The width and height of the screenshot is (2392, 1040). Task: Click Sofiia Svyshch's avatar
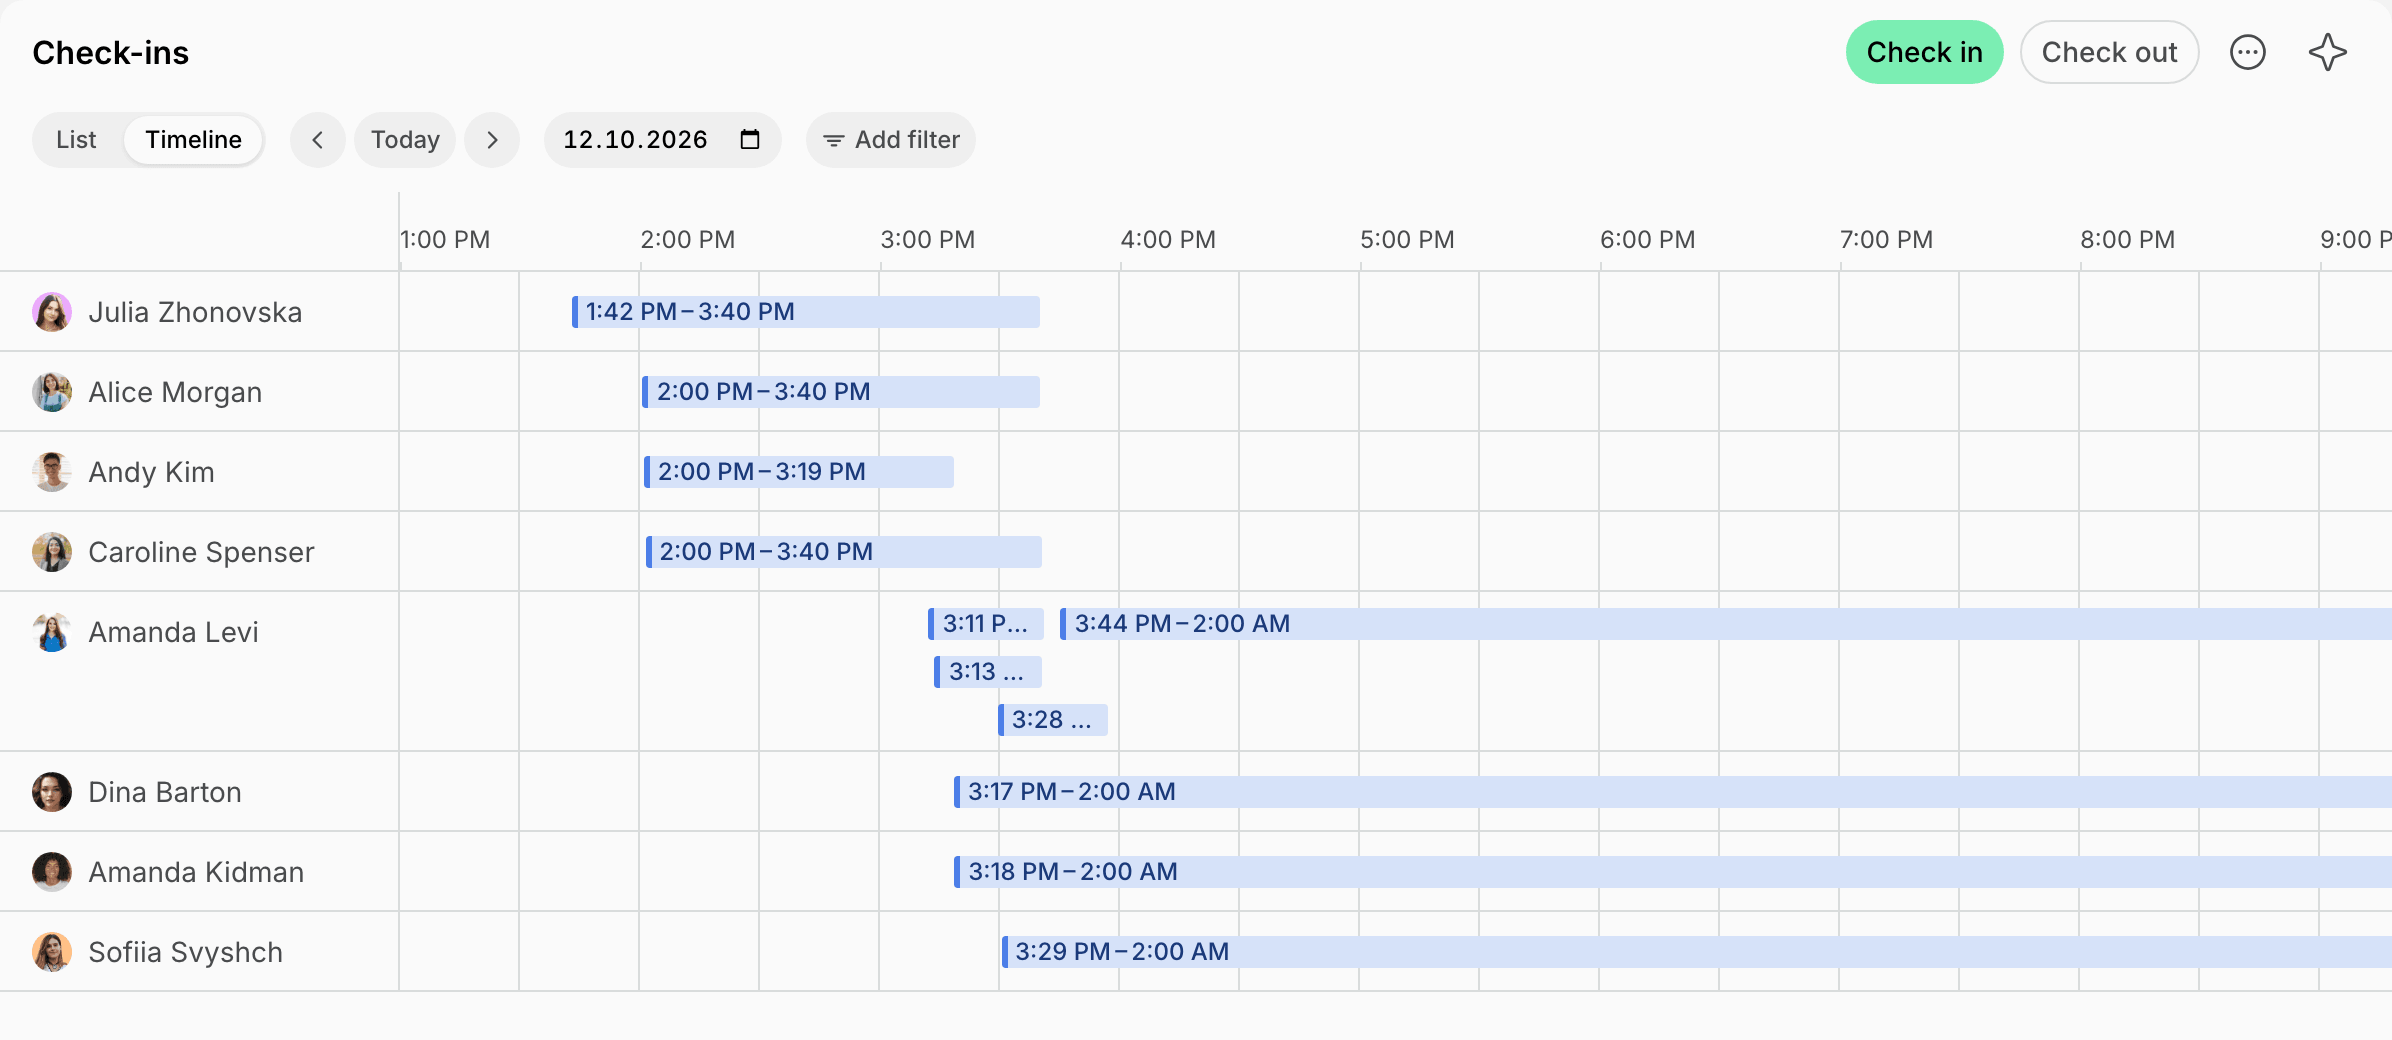(x=52, y=952)
